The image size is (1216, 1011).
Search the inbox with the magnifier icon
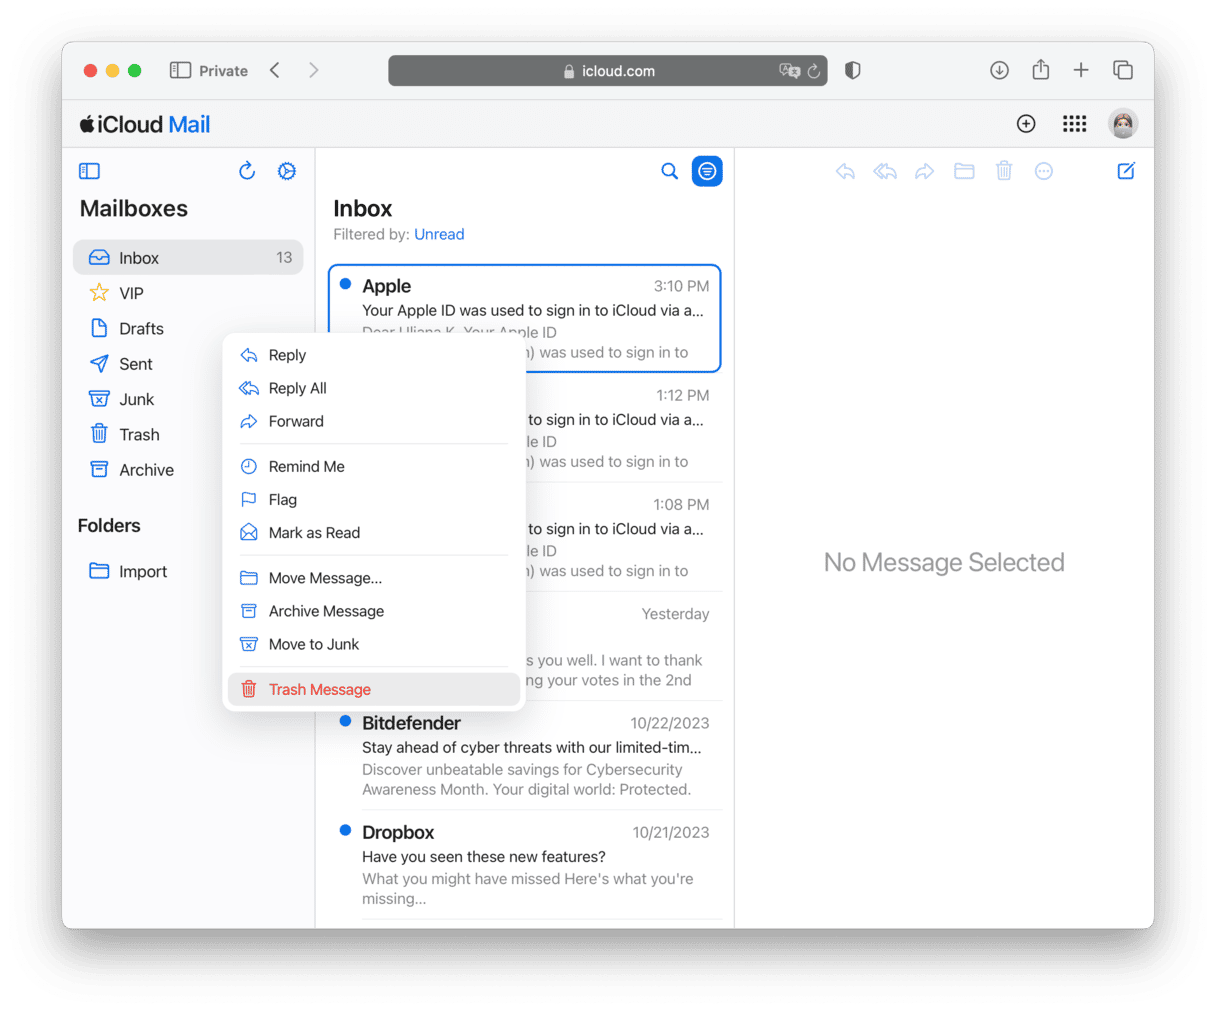pos(670,171)
